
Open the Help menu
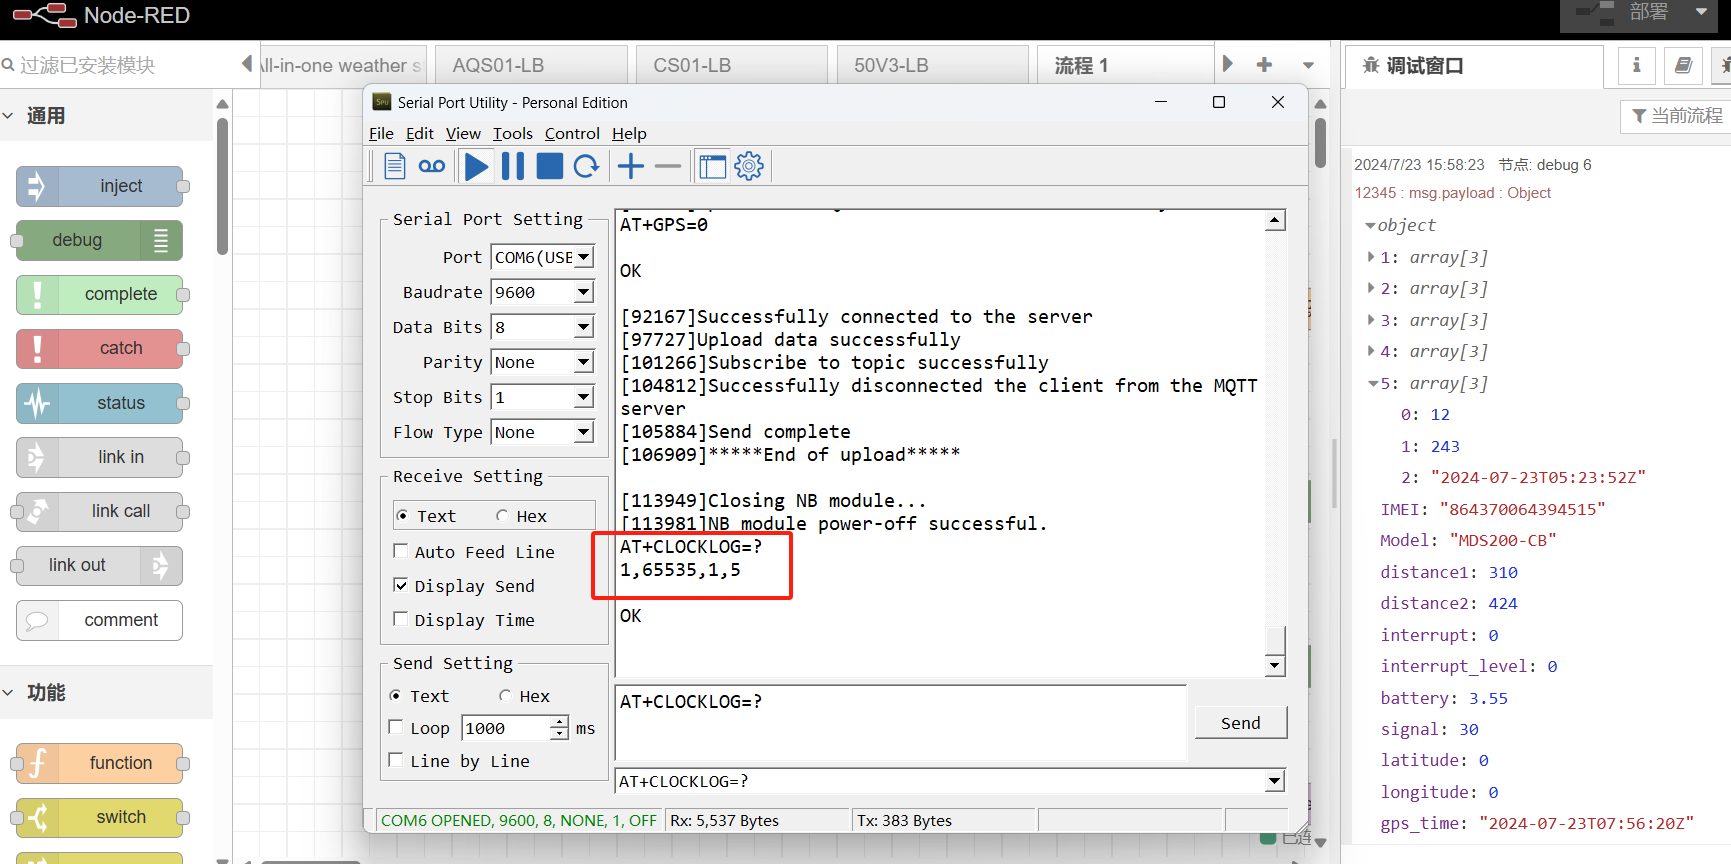[629, 133]
